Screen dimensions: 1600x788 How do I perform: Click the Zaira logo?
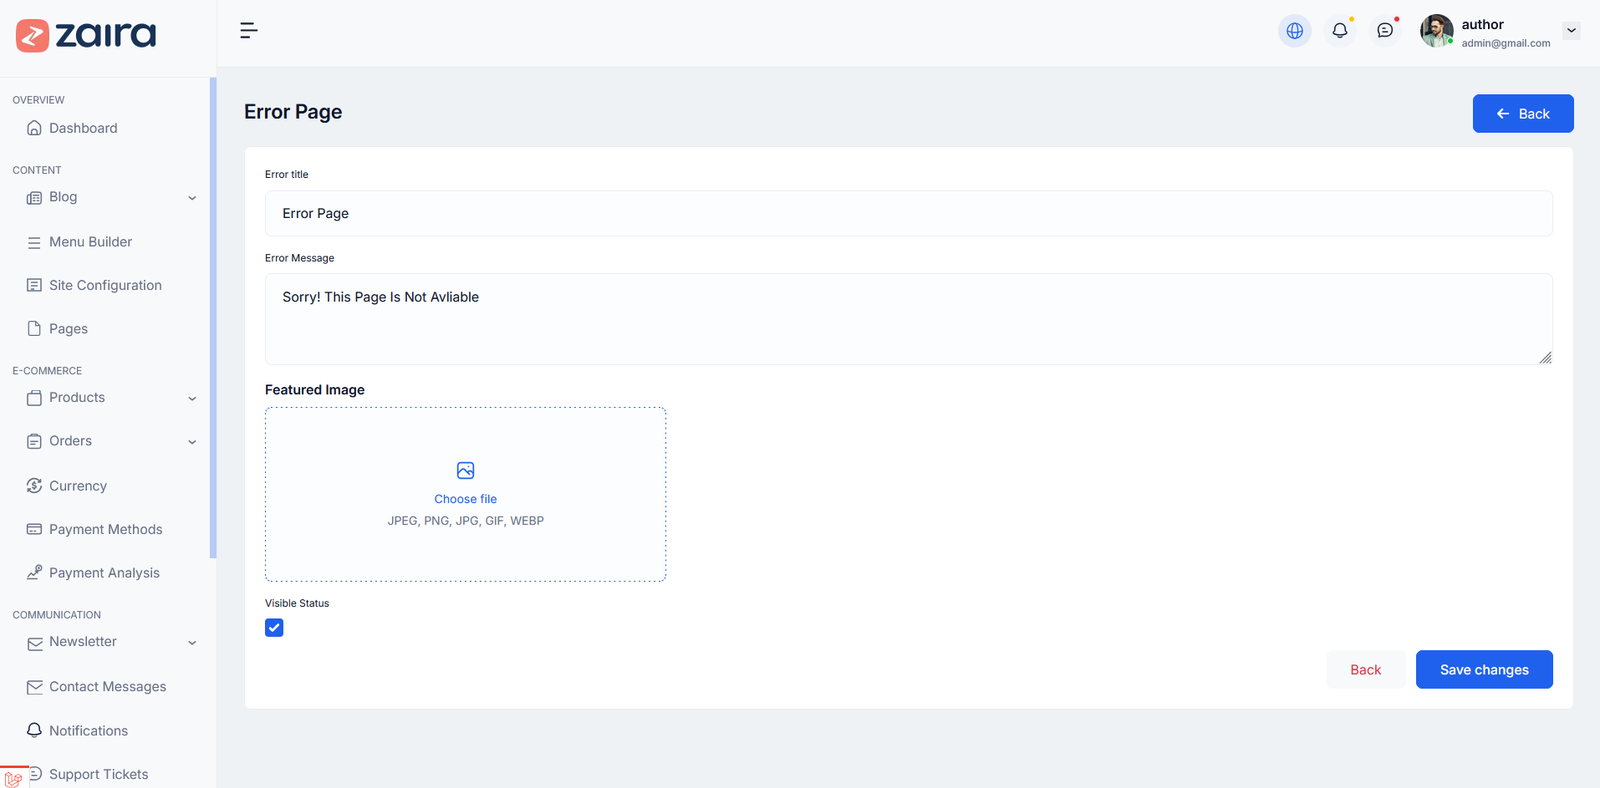[86, 35]
